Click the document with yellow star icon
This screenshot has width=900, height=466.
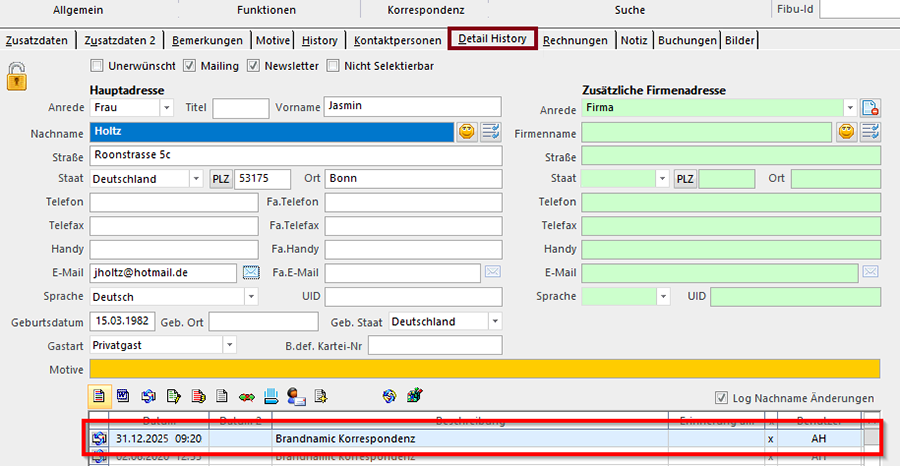point(320,395)
